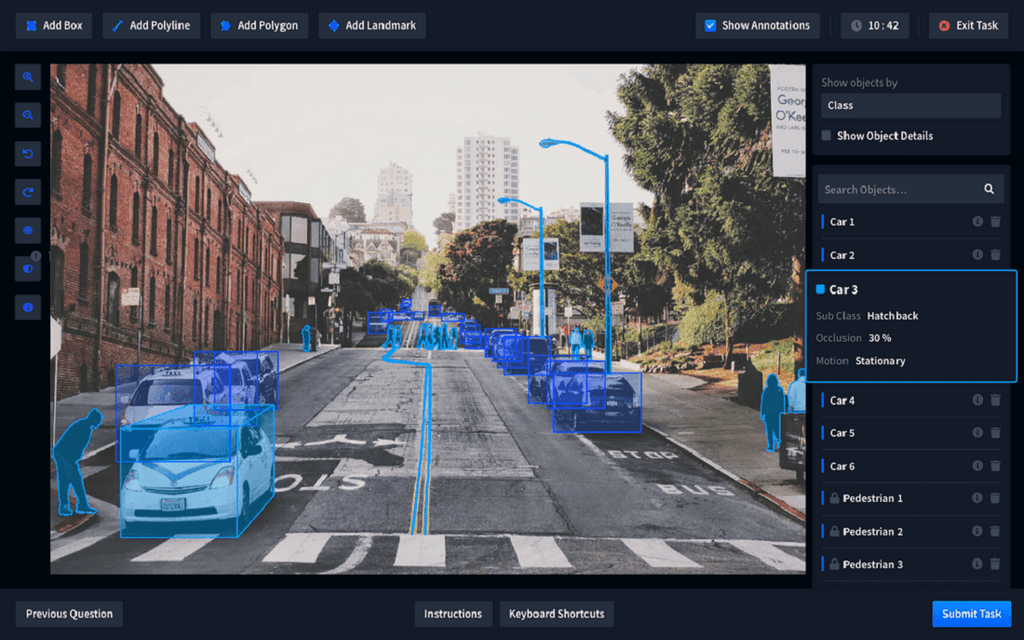The width and height of the screenshot is (1024, 640).
Task: Redo the last undone action
Action: coord(28,192)
